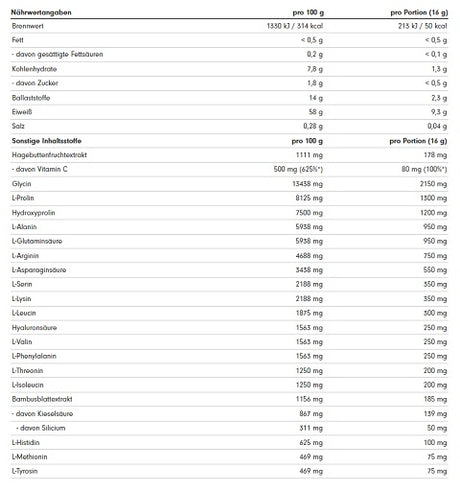
Task: Select the Hyaluronsäure row label
Action: pyautogui.click(x=34, y=328)
